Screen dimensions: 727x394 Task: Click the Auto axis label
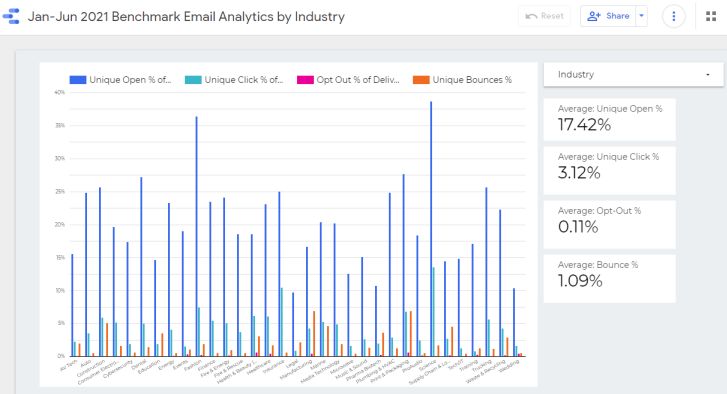(x=86, y=362)
